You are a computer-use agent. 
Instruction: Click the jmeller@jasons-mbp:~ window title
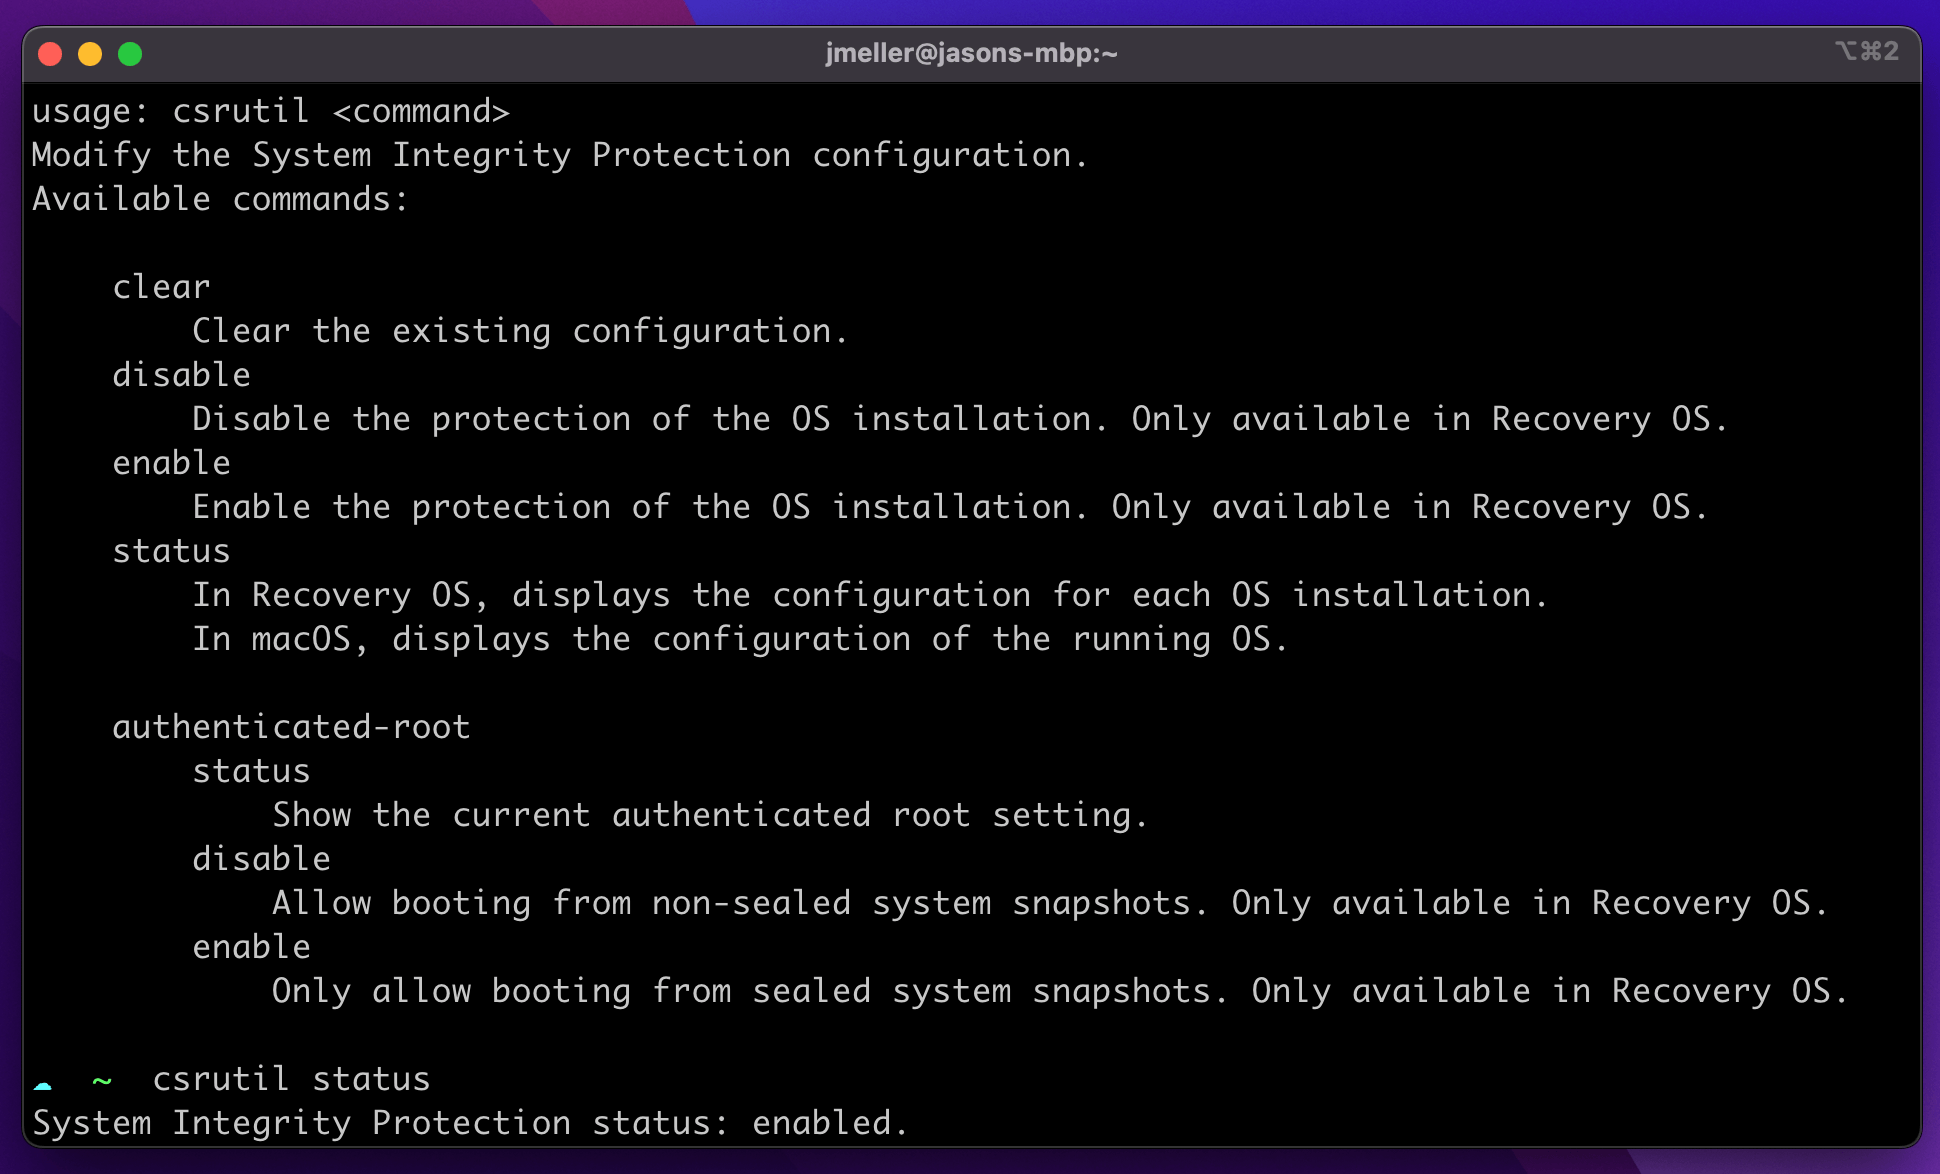coord(970,53)
